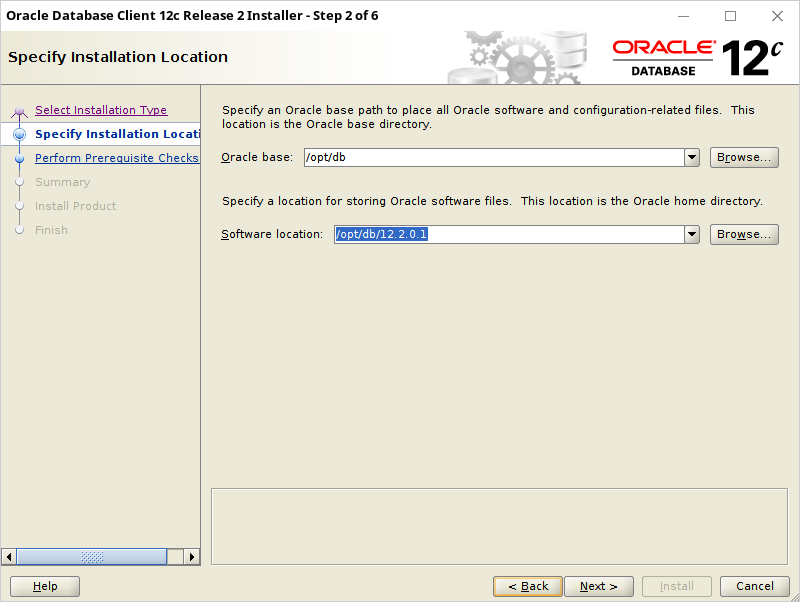Click the "Software location:" label

272,235
